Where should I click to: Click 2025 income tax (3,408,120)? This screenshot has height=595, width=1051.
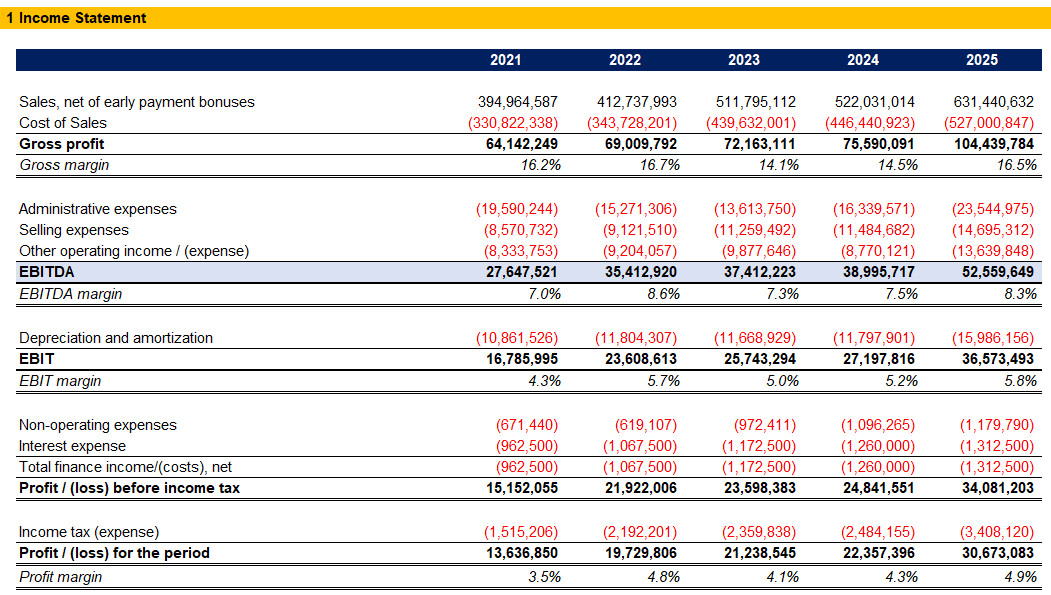pyautogui.click(x=997, y=532)
